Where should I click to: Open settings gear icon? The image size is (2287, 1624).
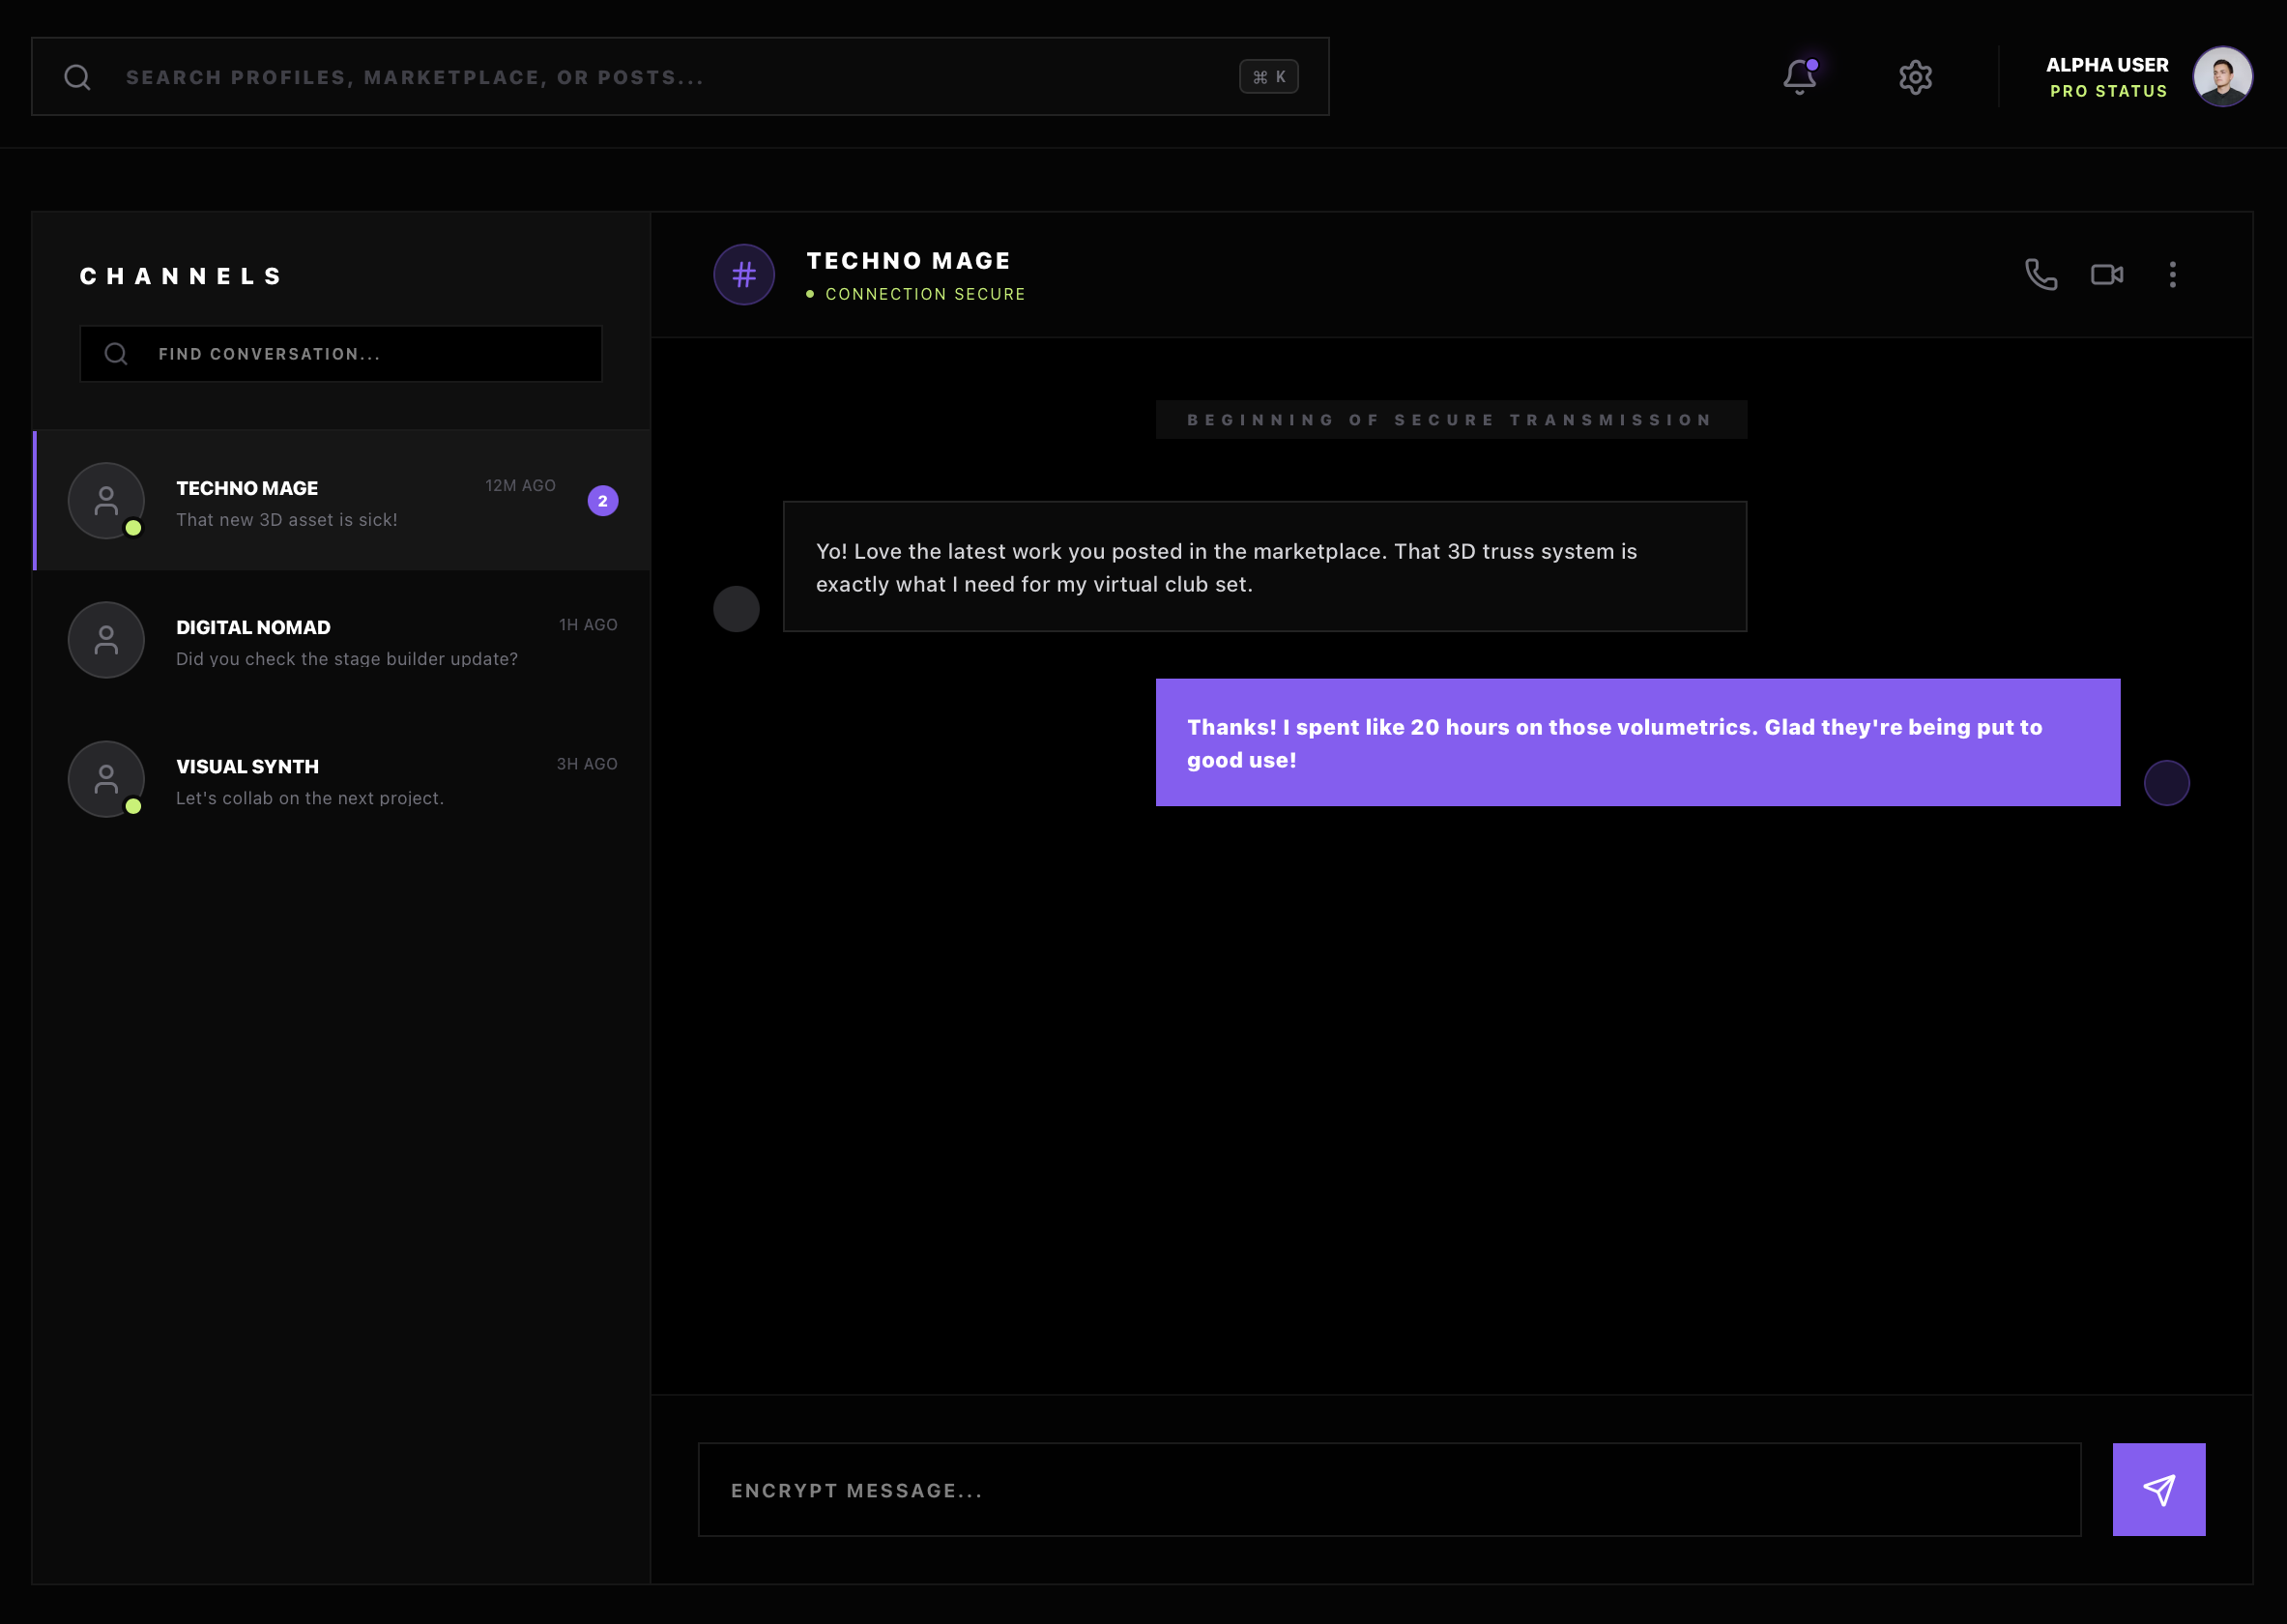1915,77
